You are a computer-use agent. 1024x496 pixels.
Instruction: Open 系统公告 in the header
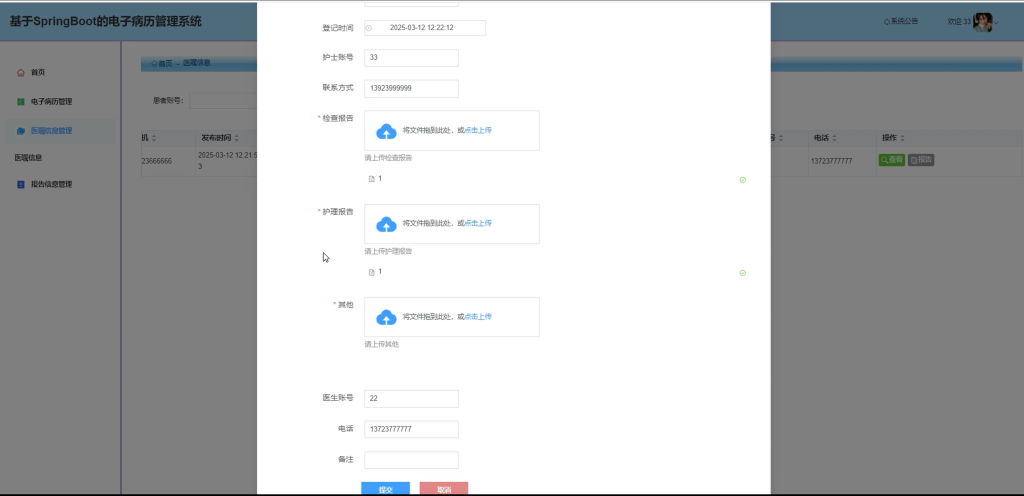[904, 22]
